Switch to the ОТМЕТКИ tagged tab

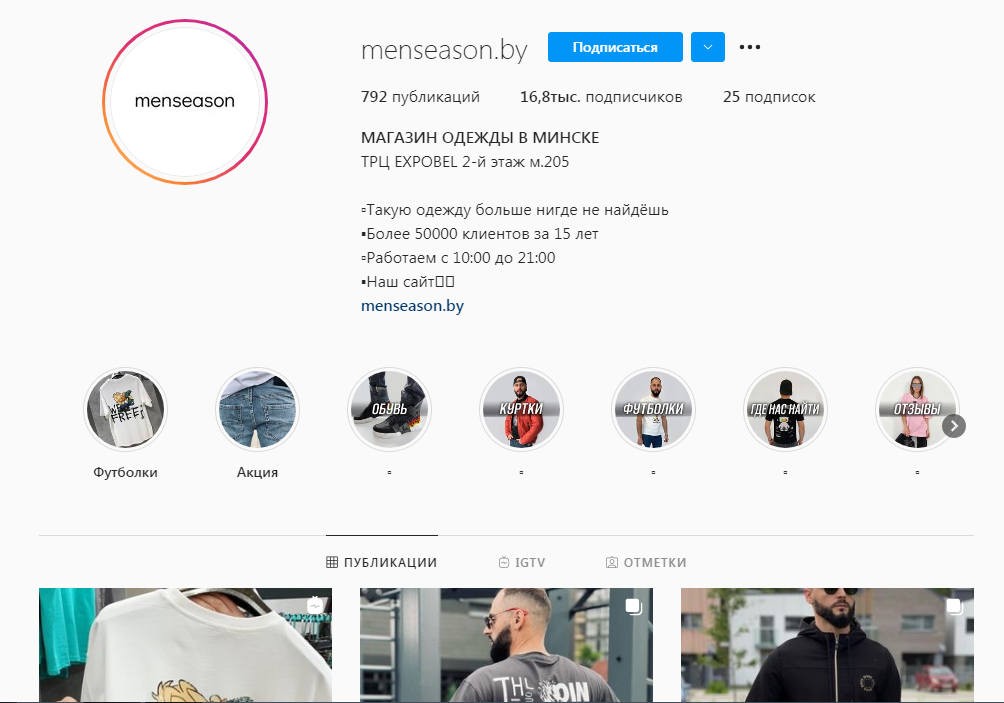pos(646,562)
